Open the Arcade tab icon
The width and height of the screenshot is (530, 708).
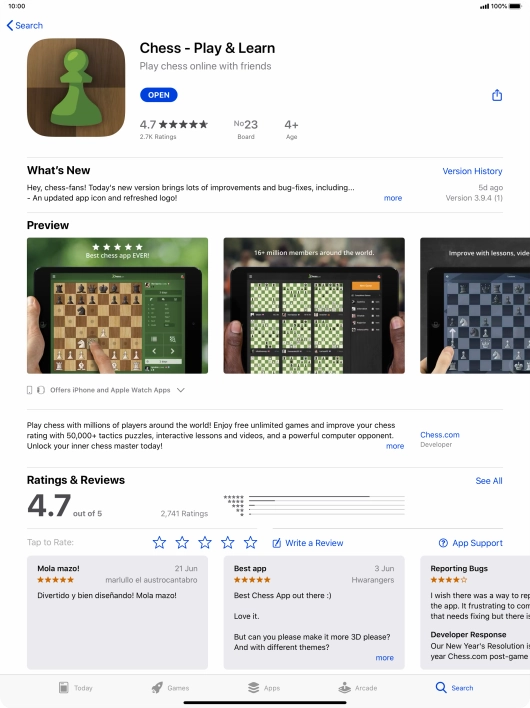tap(344, 688)
